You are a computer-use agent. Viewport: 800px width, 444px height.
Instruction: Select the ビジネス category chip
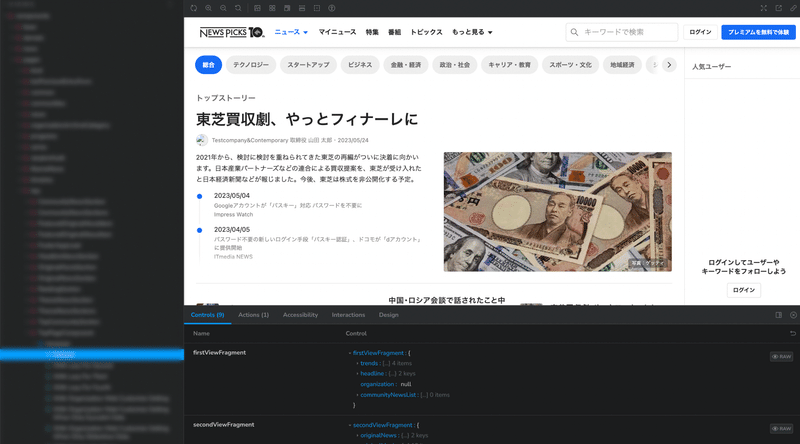click(360, 65)
